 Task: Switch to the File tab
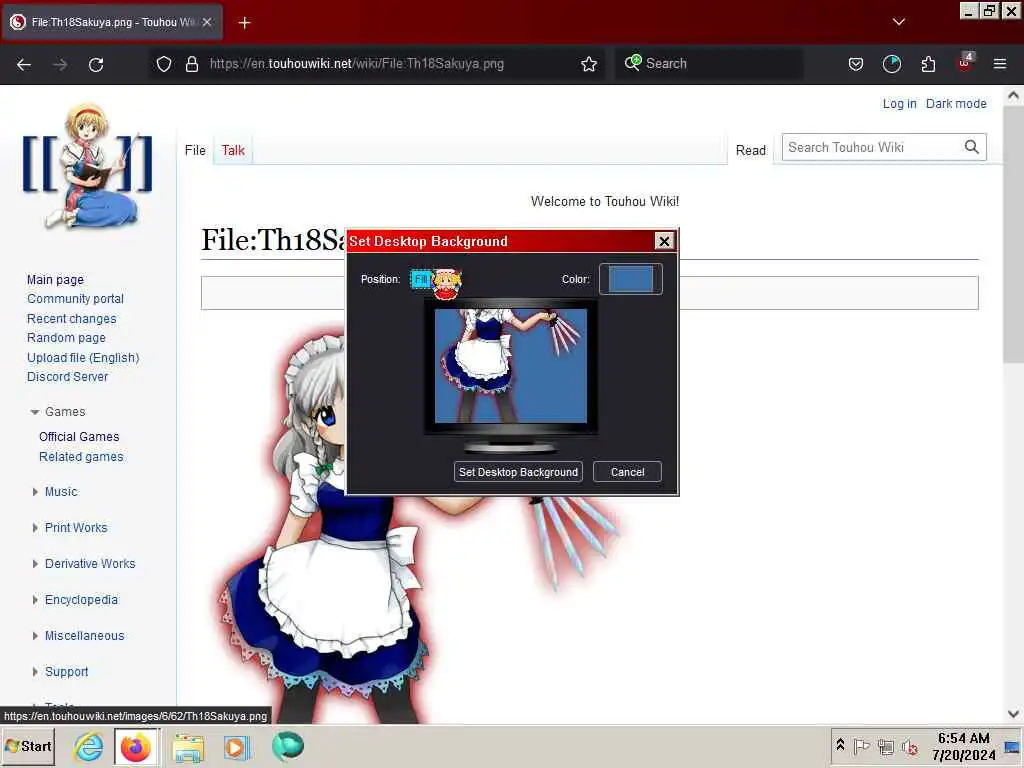(x=195, y=150)
